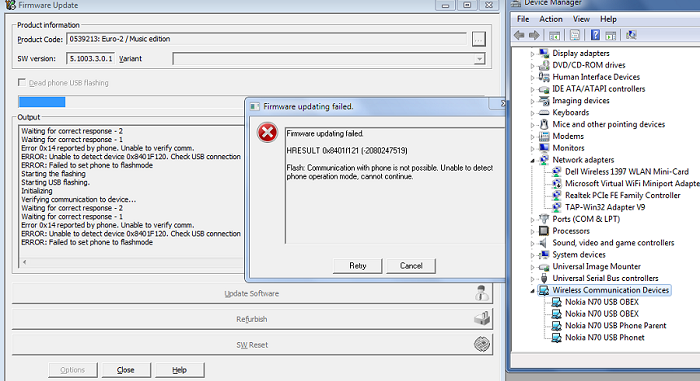
Task: Click the TAP-Win32 Adapter V9 icon
Action: point(556,207)
